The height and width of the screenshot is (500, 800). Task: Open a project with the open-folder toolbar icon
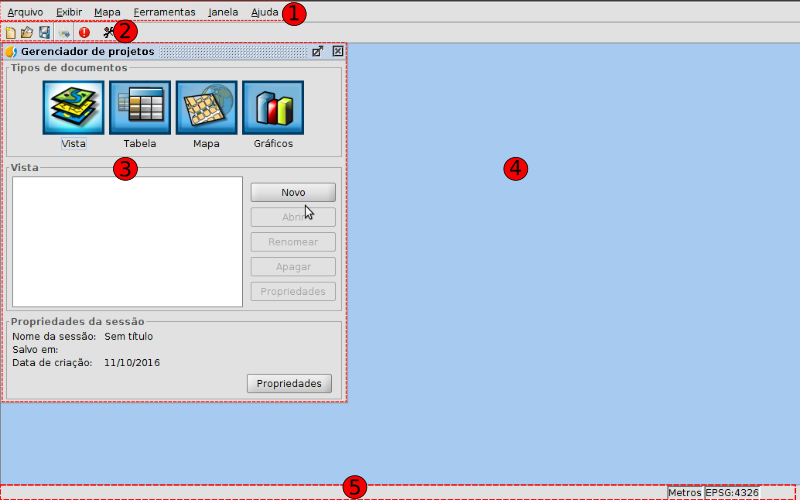point(27,32)
